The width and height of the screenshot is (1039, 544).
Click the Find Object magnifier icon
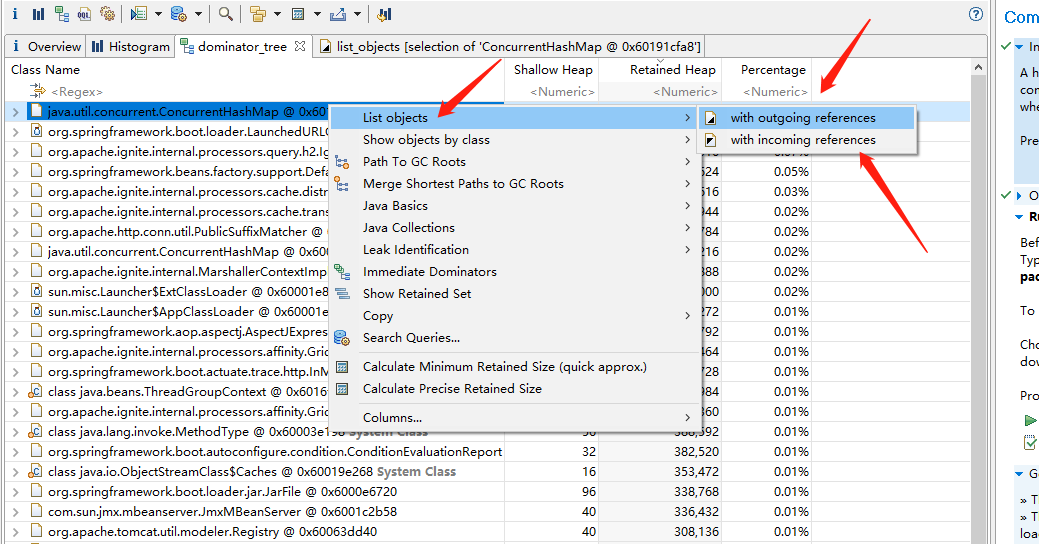pos(226,14)
